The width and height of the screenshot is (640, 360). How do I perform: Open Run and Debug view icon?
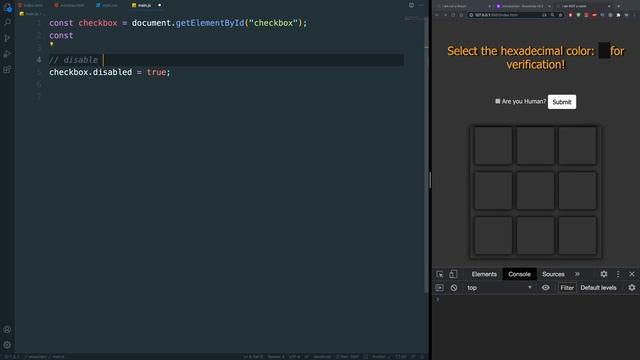coord(7,54)
